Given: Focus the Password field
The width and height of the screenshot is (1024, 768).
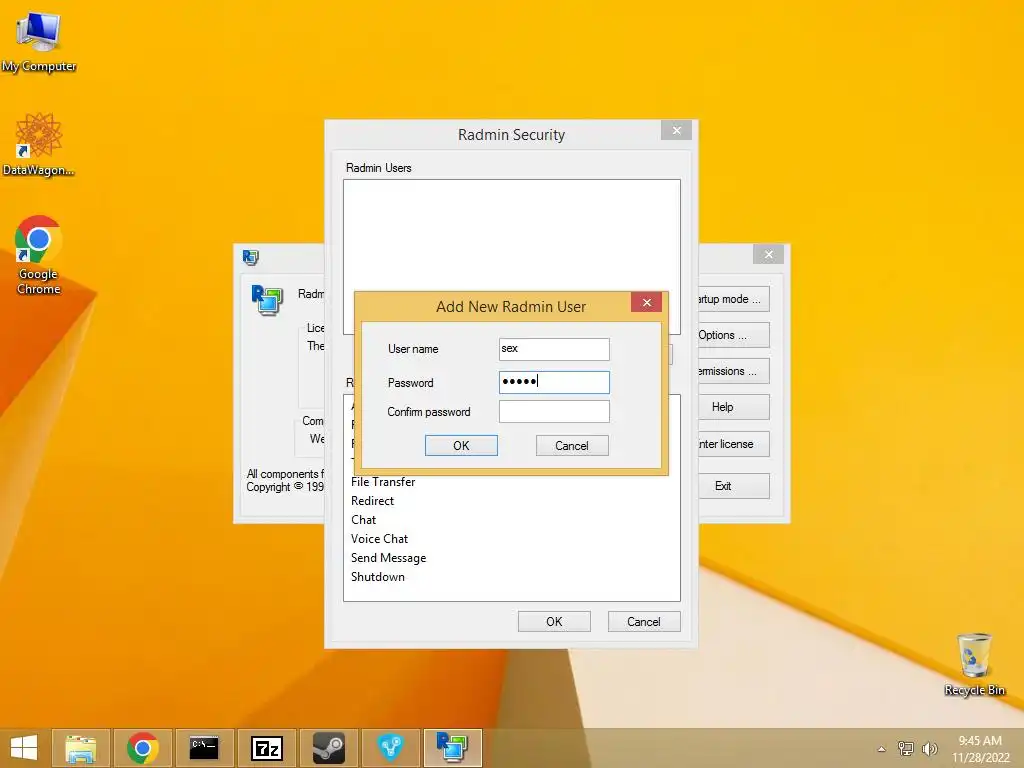Looking at the screenshot, I should coord(554,382).
